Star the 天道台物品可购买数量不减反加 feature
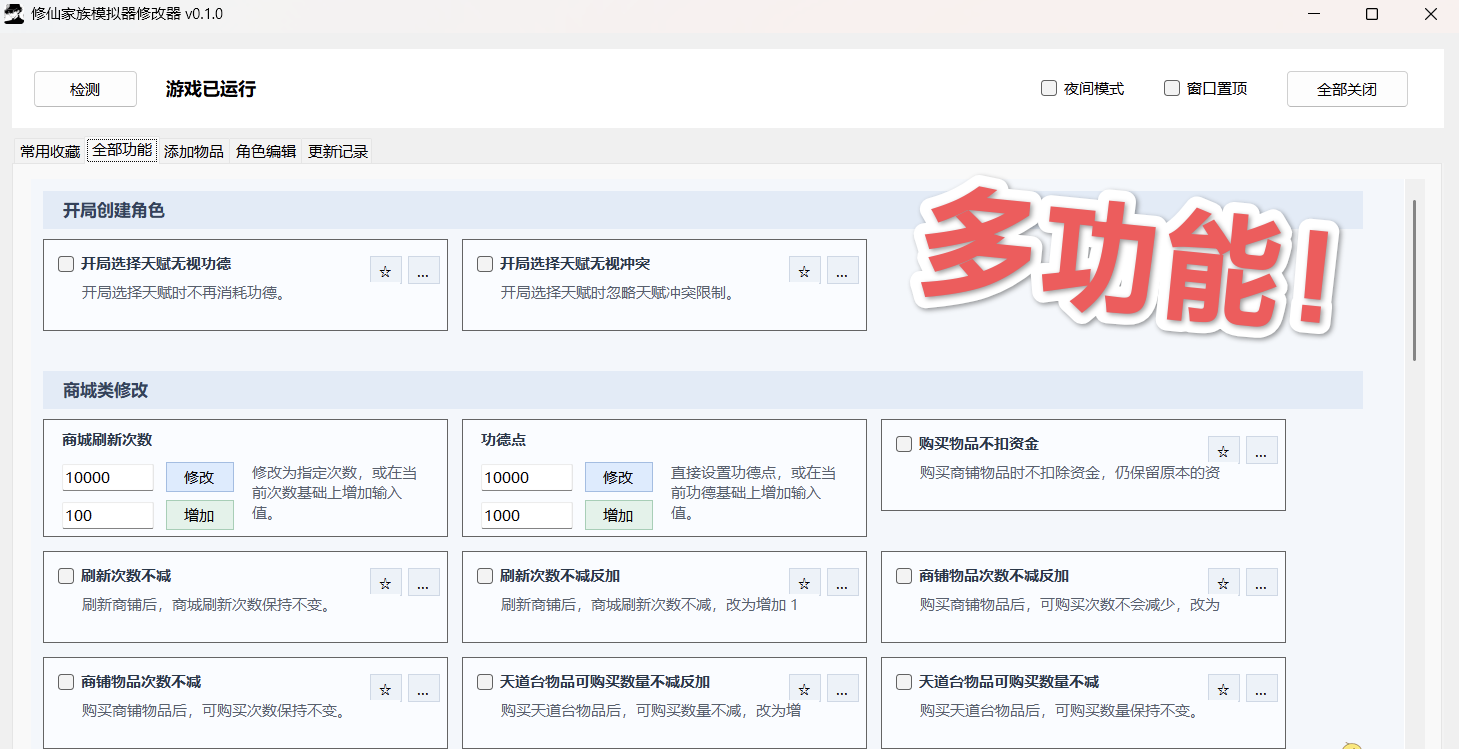The image size is (1465, 749). point(805,689)
